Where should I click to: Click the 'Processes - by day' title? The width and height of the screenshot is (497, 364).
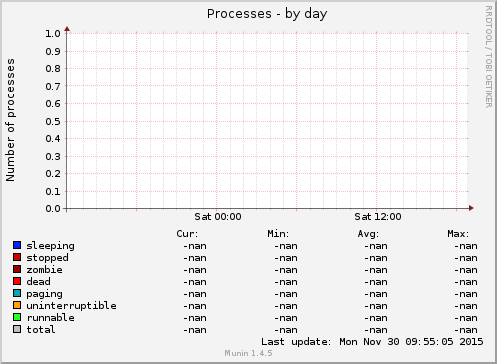[x=267, y=14]
